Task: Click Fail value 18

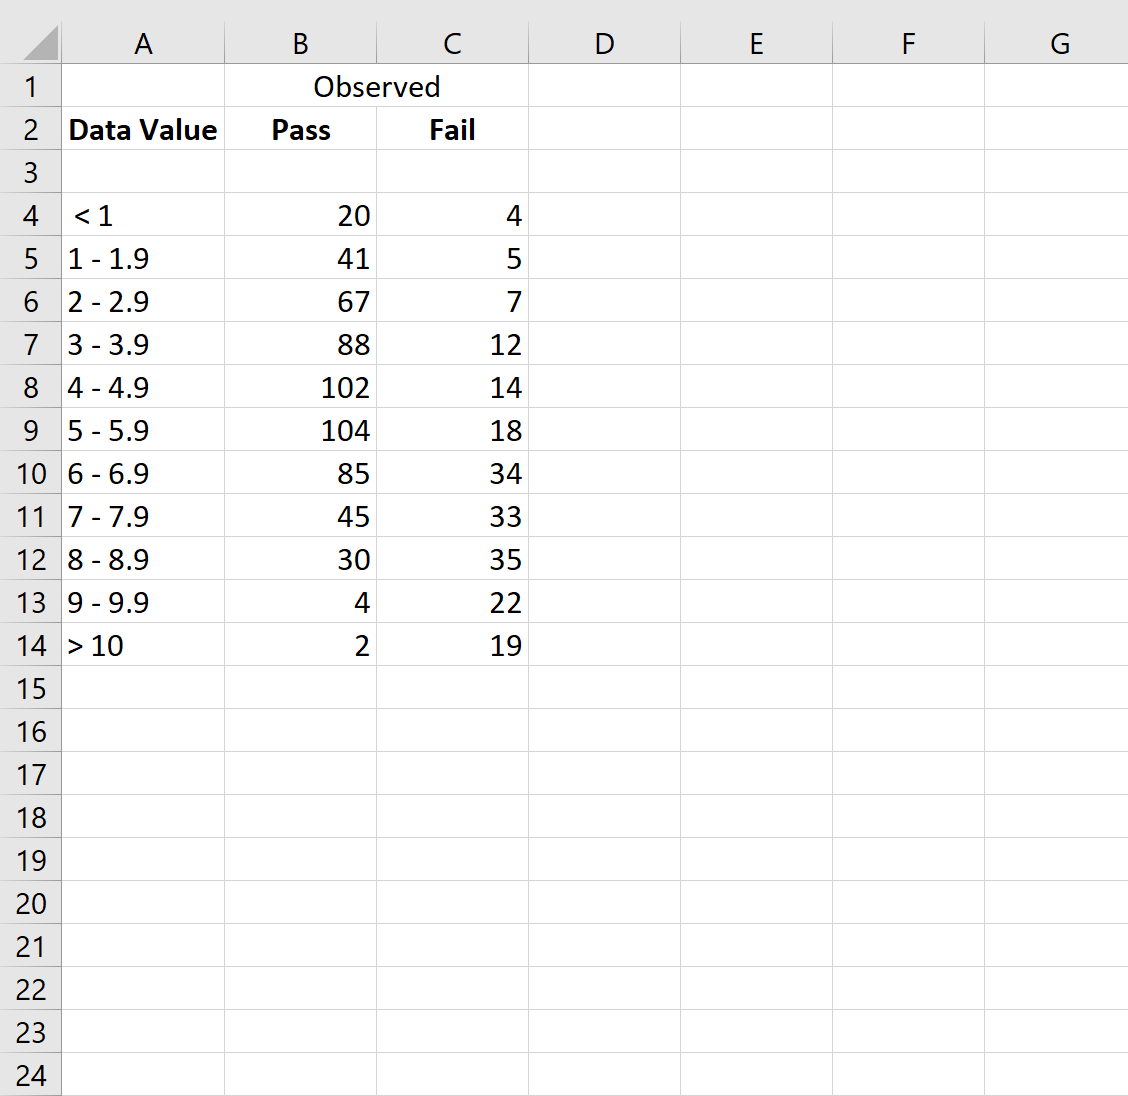Action: pyautogui.click(x=452, y=430)
